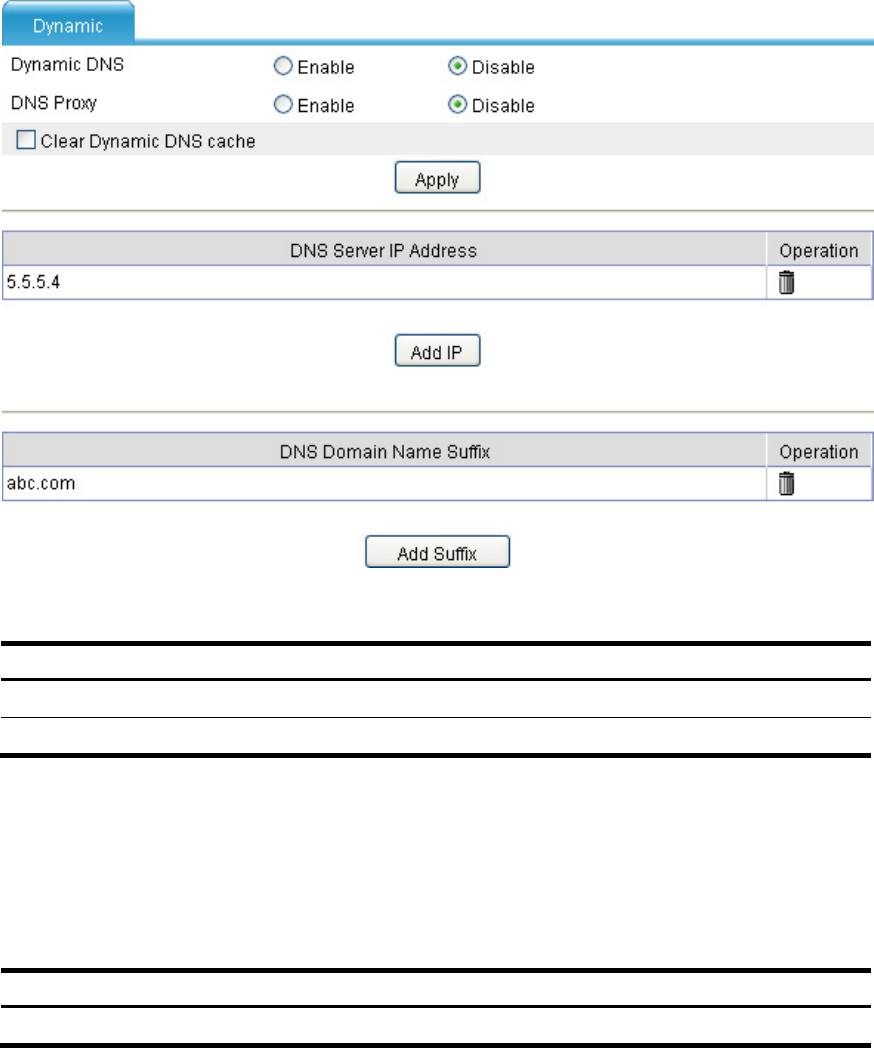Click the Dynamic DNS label
874x1048 pixels.
[x=67, y=65]
